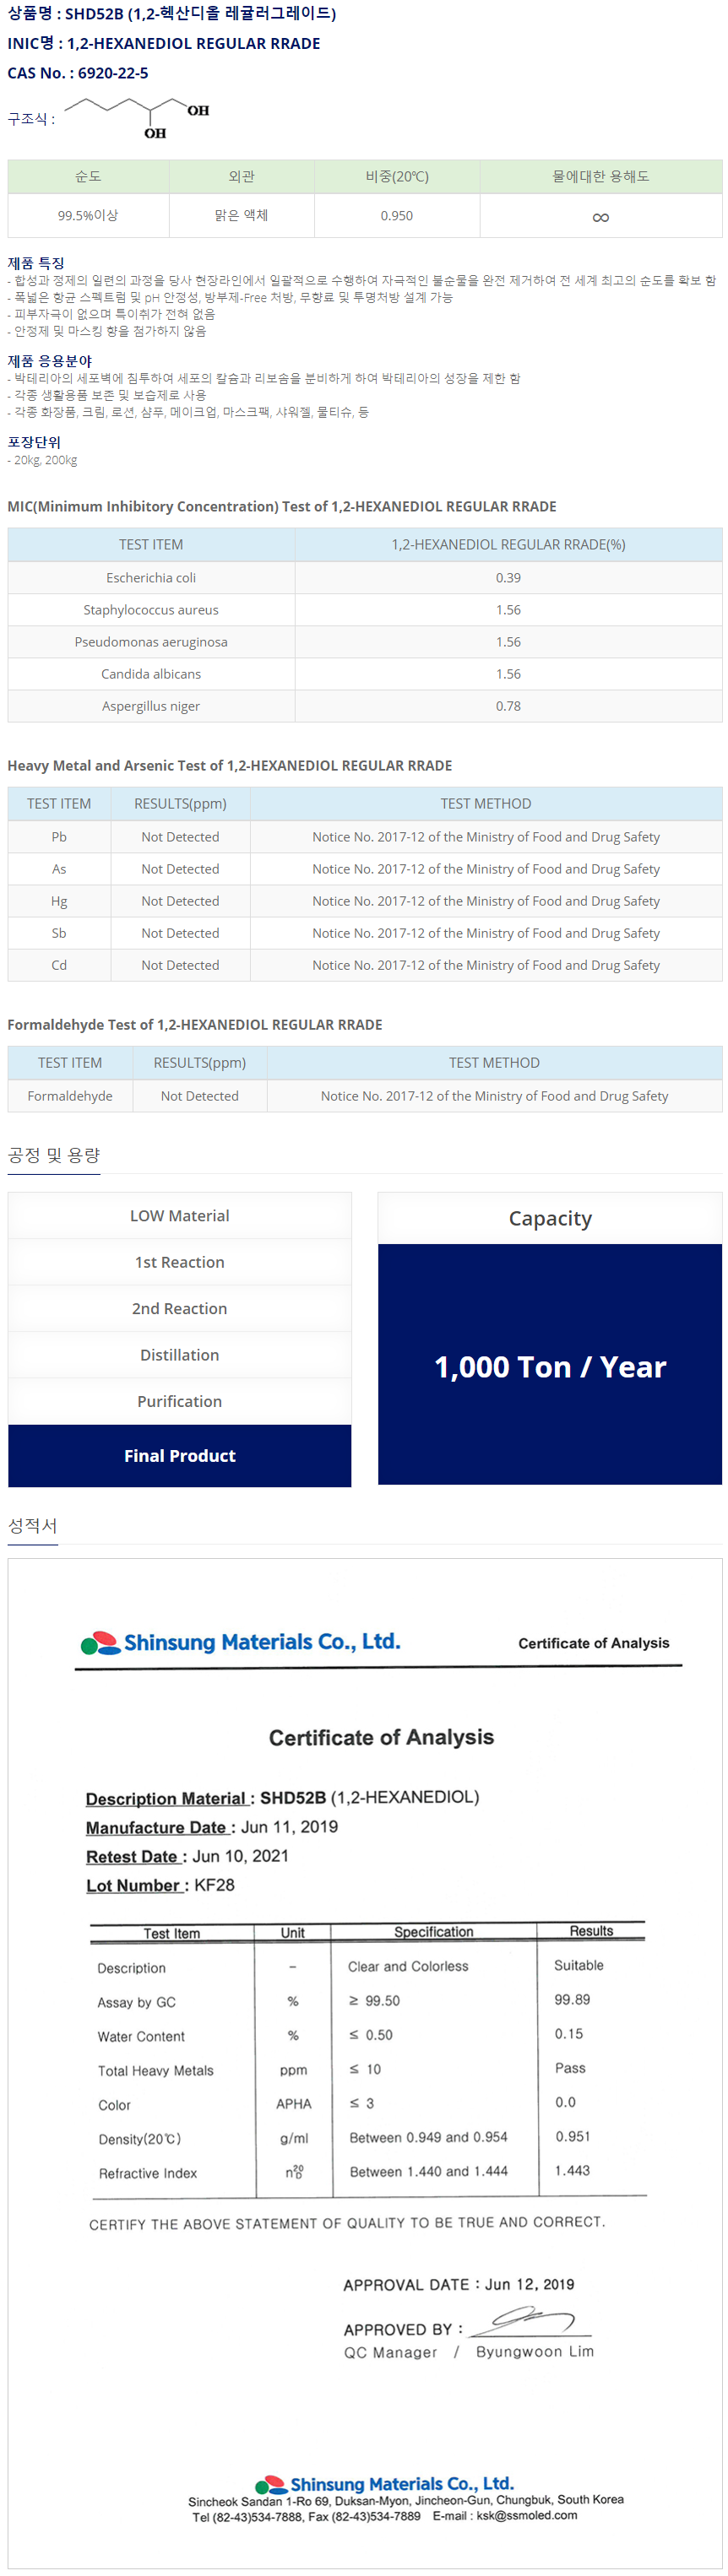
Task: Click the 제품 특징 heading
Action: click(x=36, y=263)
